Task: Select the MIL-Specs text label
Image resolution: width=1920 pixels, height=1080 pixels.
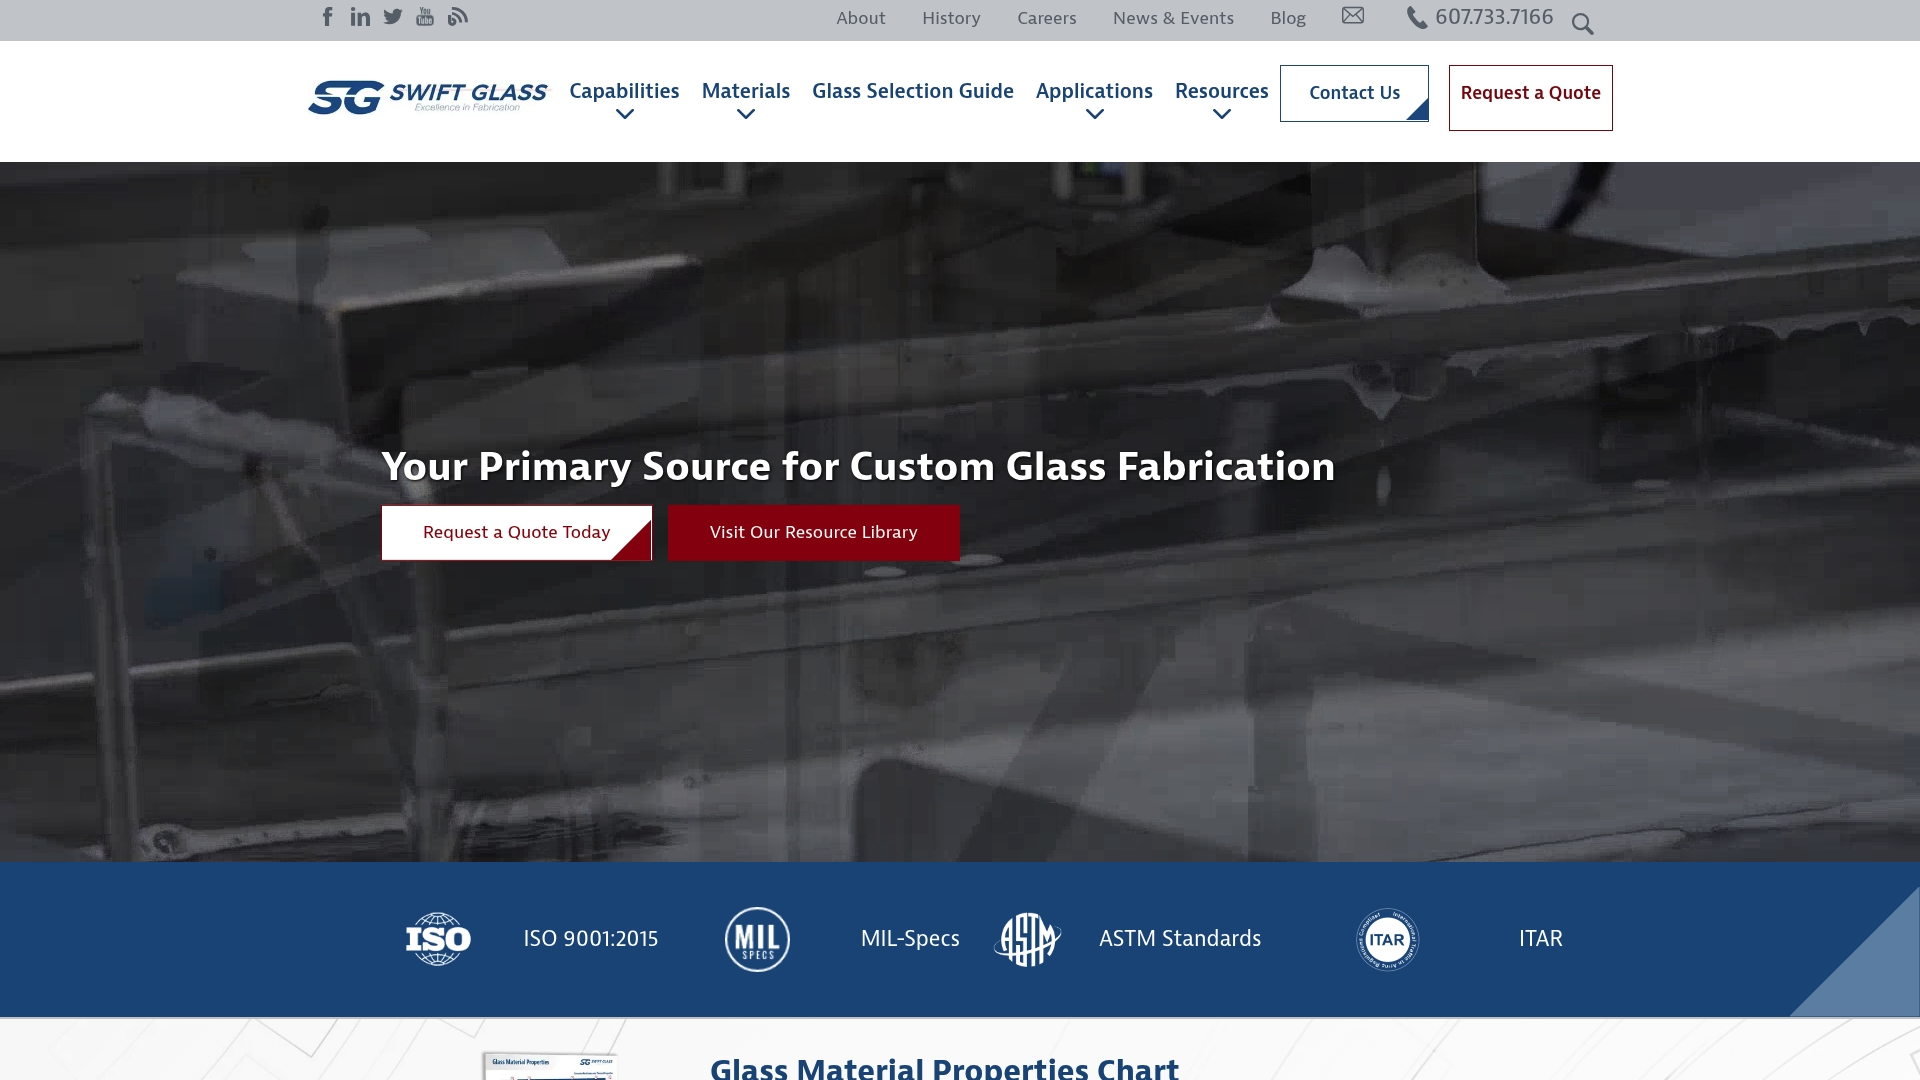Action: point(910,939)
